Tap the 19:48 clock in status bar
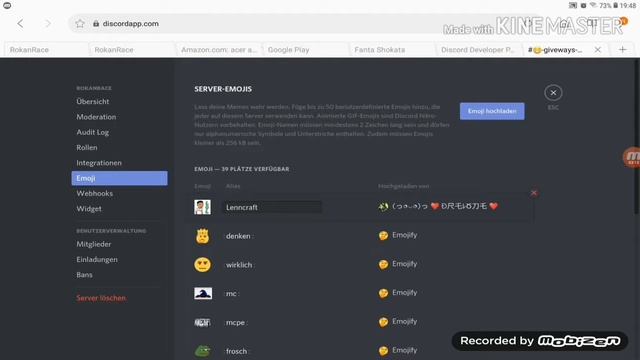This screenshot has height=360, width=640. (628, 5)
